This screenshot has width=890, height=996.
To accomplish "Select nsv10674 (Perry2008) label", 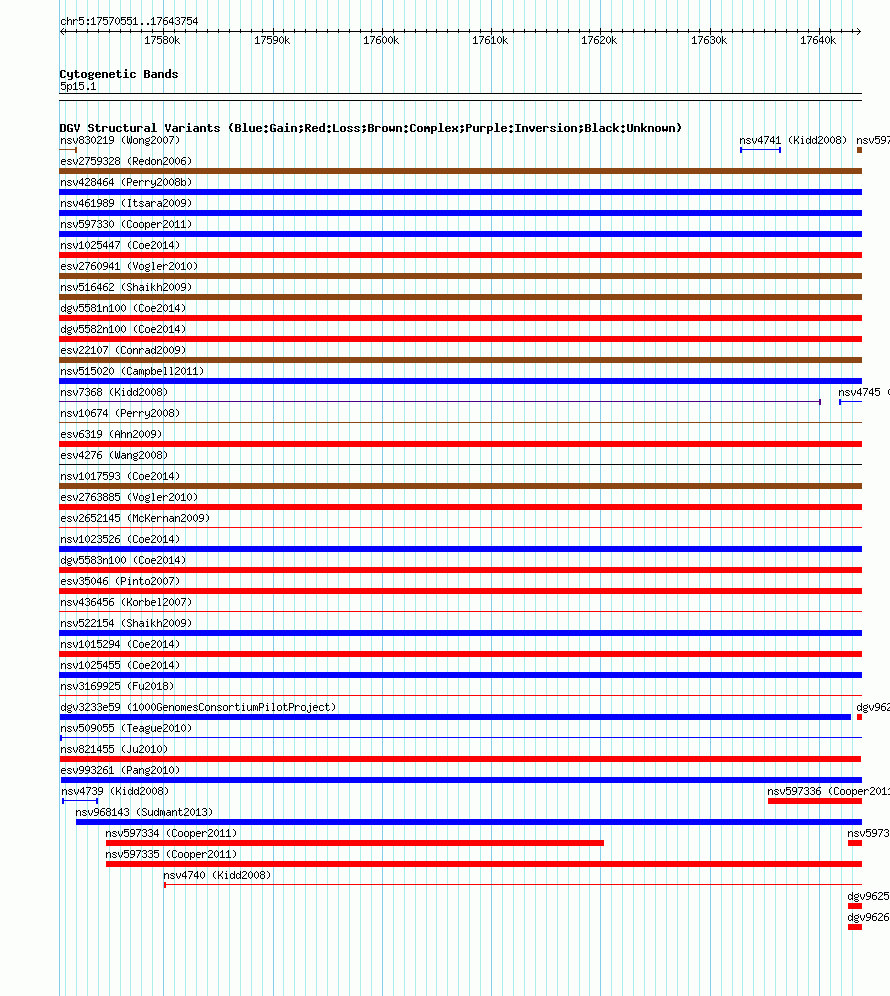I will [x=120, y=413].
